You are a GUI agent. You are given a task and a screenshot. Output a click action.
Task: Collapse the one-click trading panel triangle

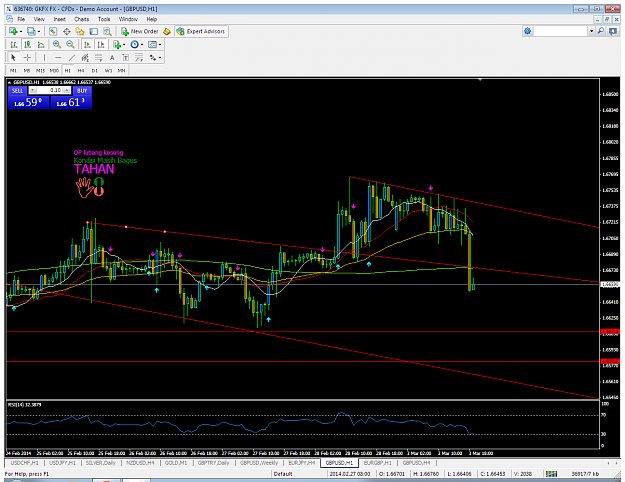(x=10, y=83)
